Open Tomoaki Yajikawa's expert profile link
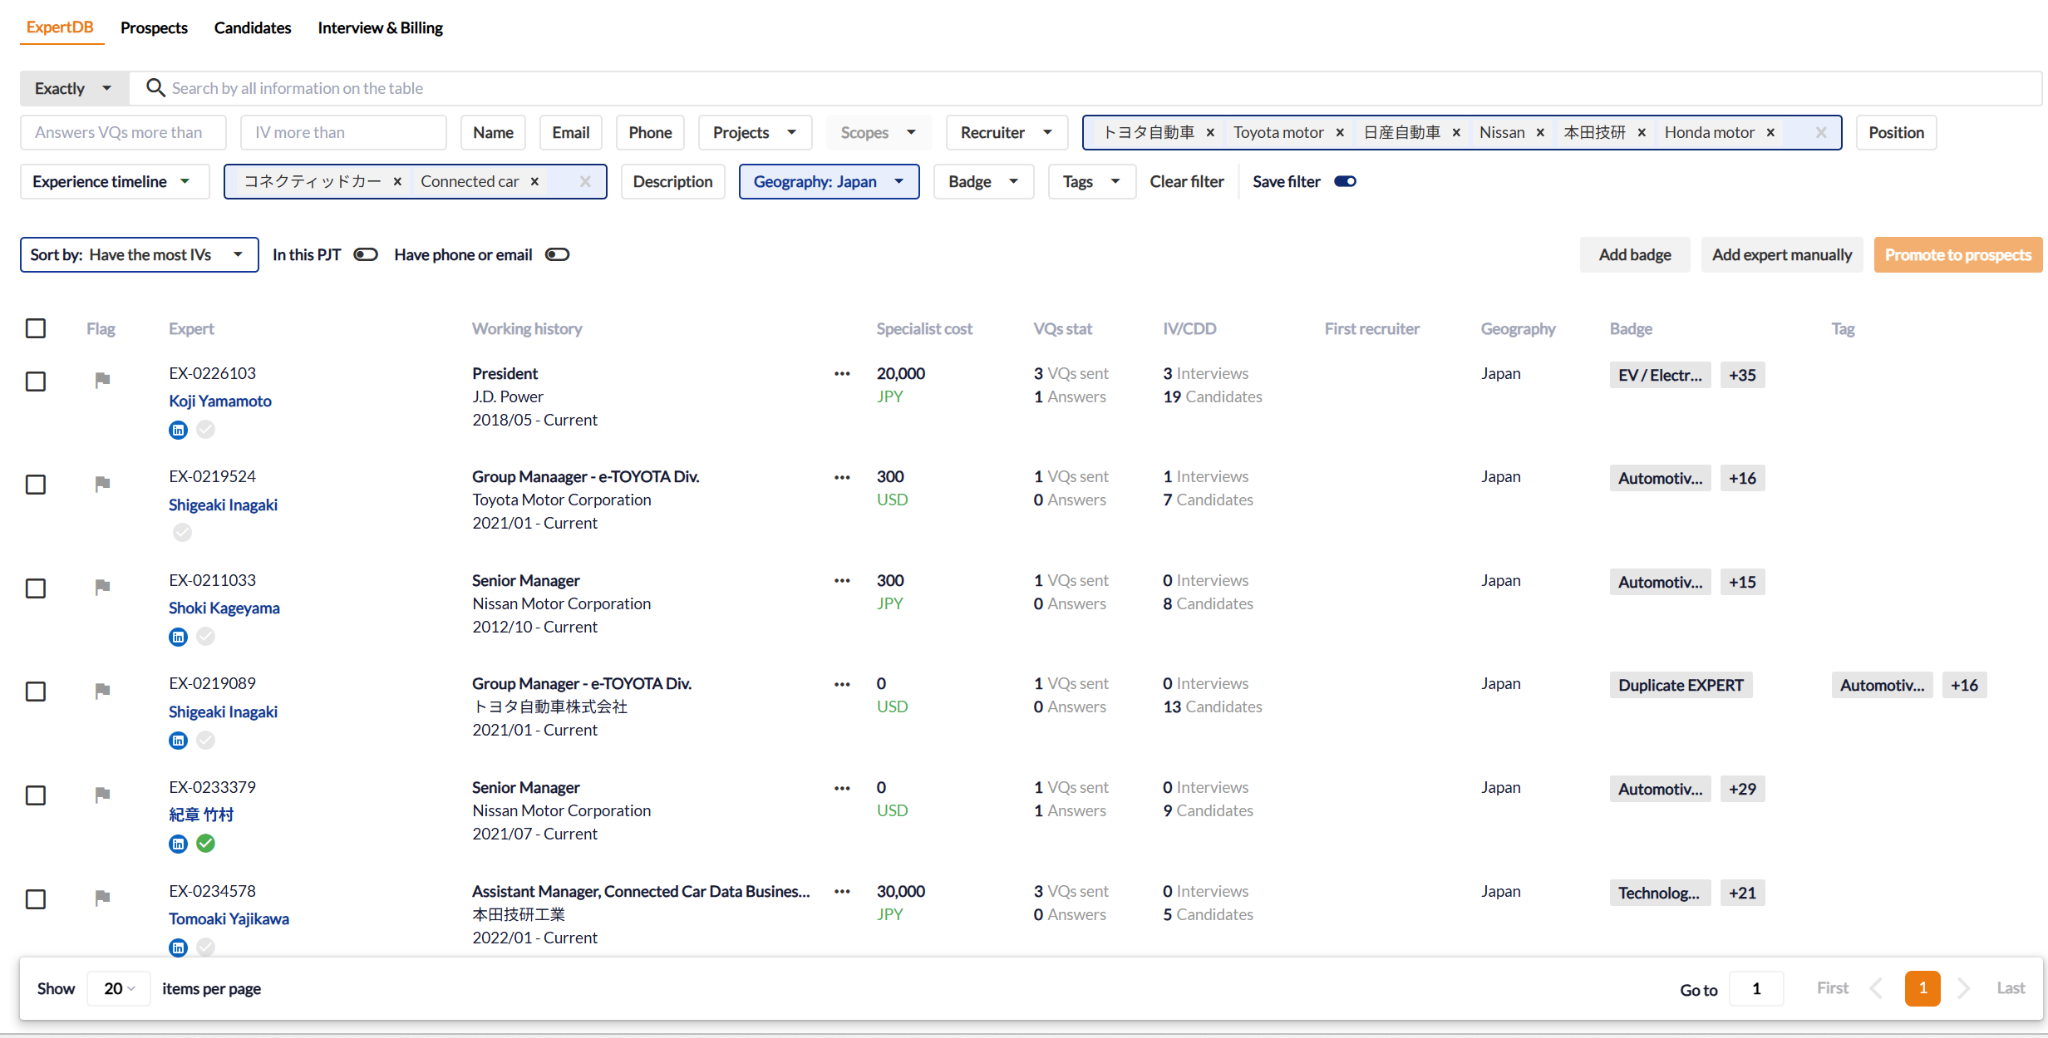The width and height of the screenshot is (2048, 1038). 229,919
